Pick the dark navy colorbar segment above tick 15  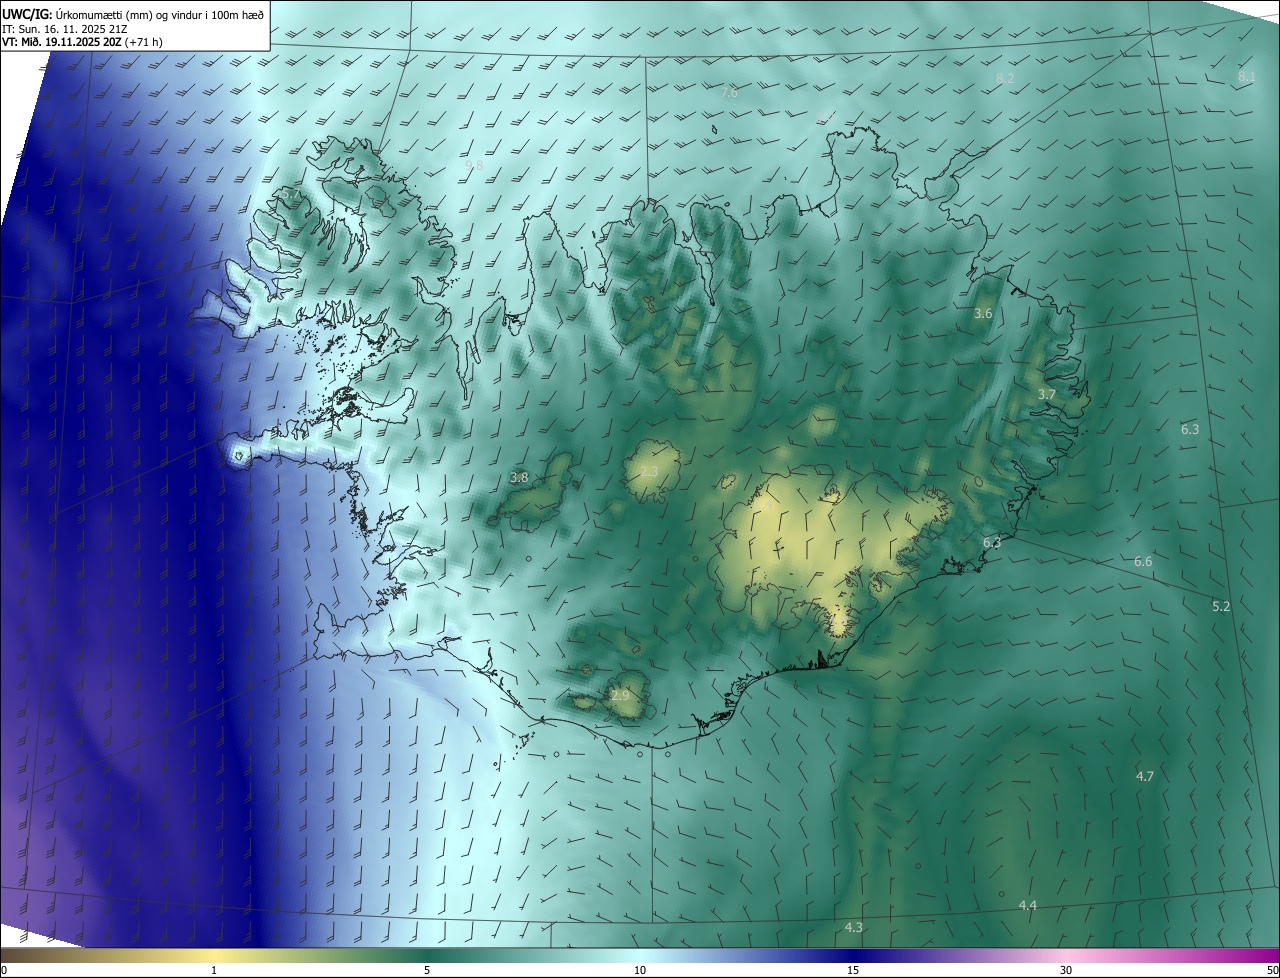(853, 956)
